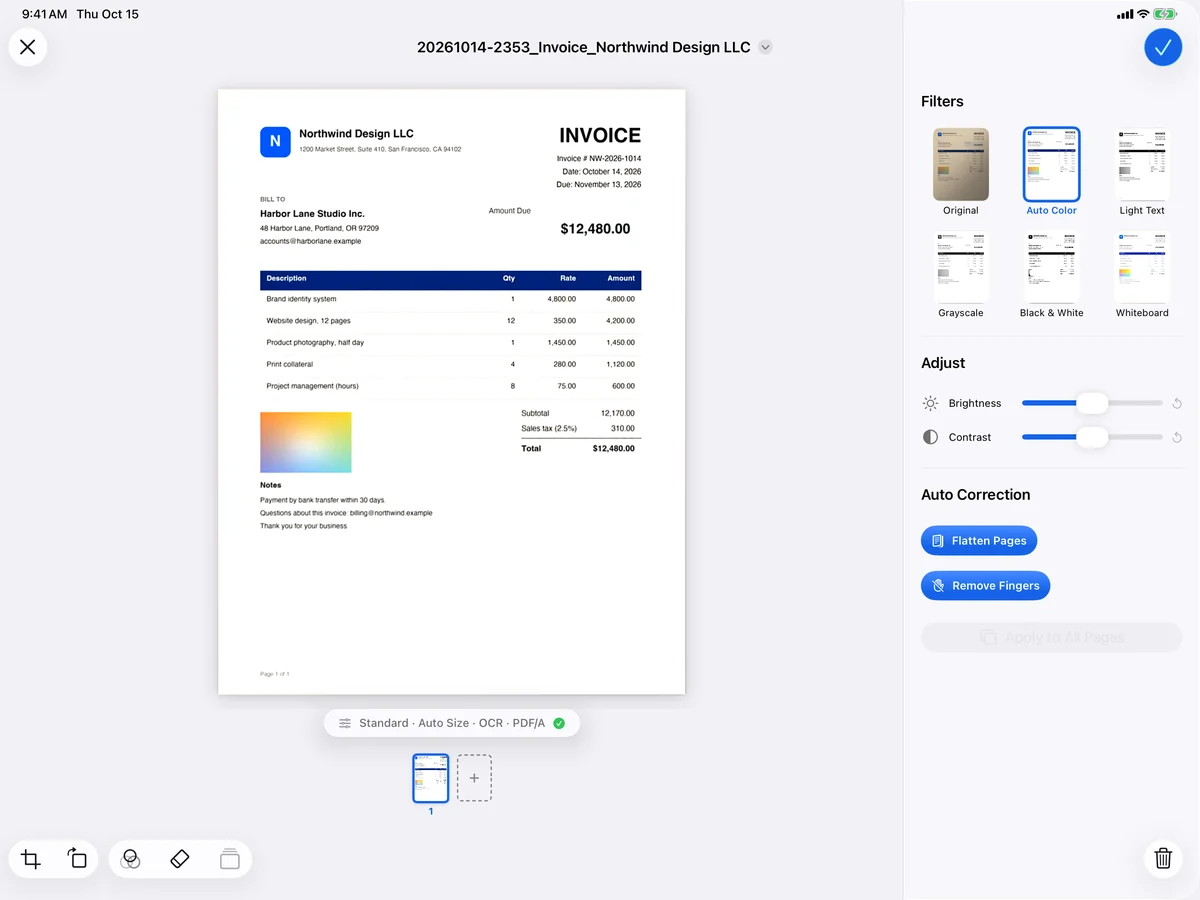Open Standard · Auto Size · OCR · PDF/A settings
Screen dimensions: 1200x900
pos(452,723)
